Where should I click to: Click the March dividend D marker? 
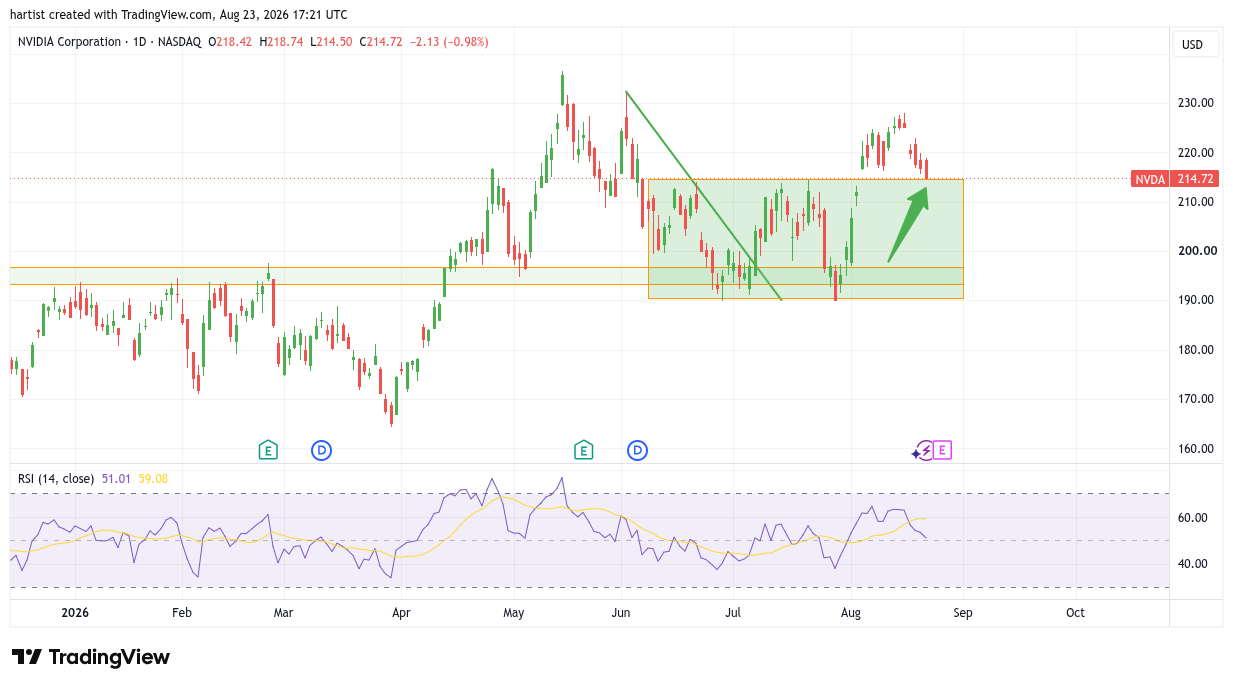321,450
